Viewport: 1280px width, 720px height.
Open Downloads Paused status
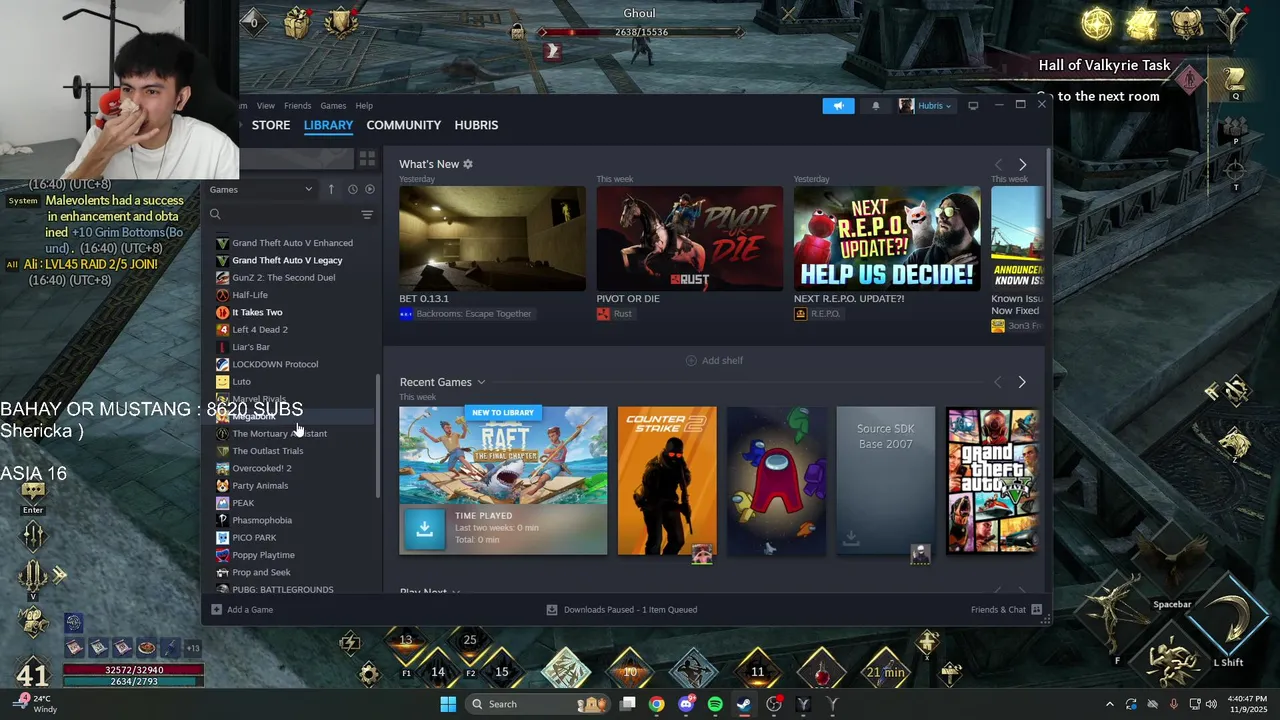(x=622, y=610)
